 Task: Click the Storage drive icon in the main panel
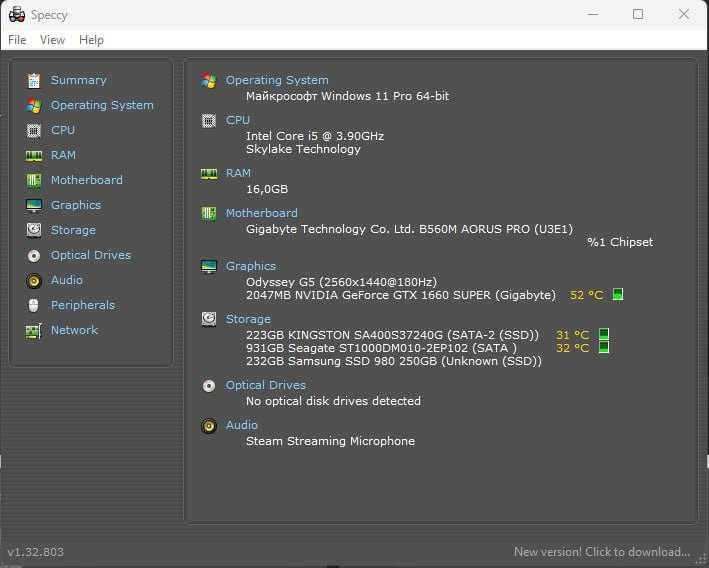208,319
